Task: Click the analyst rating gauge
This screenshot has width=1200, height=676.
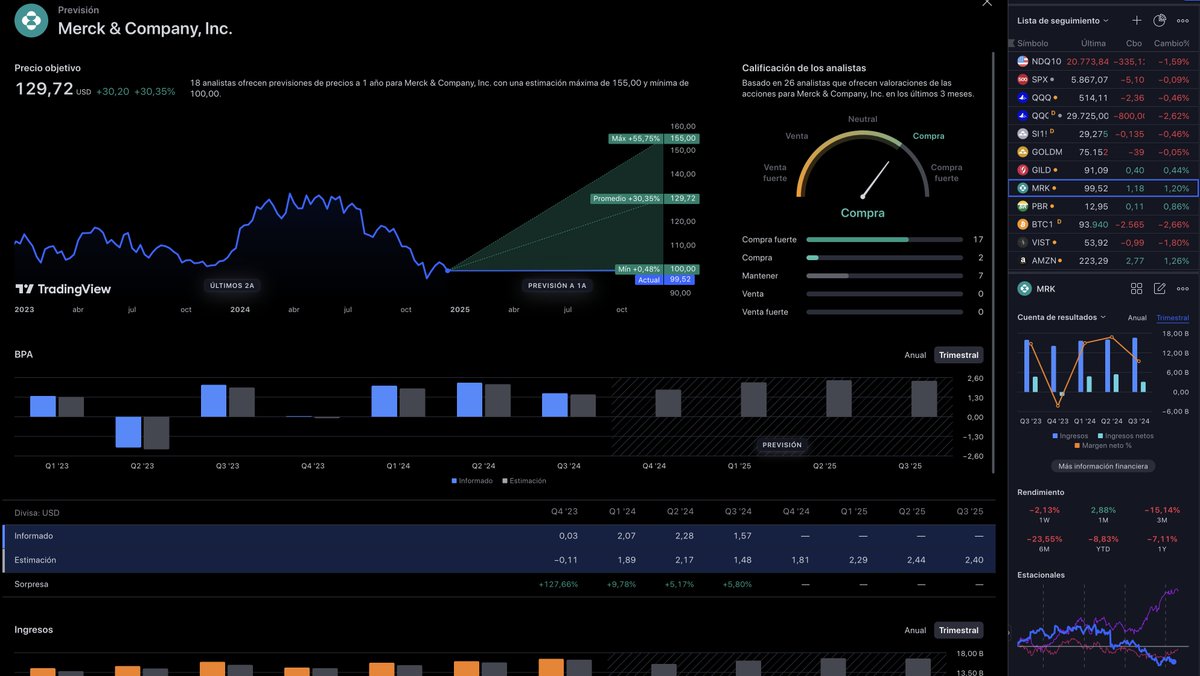Action: (862, 166)
